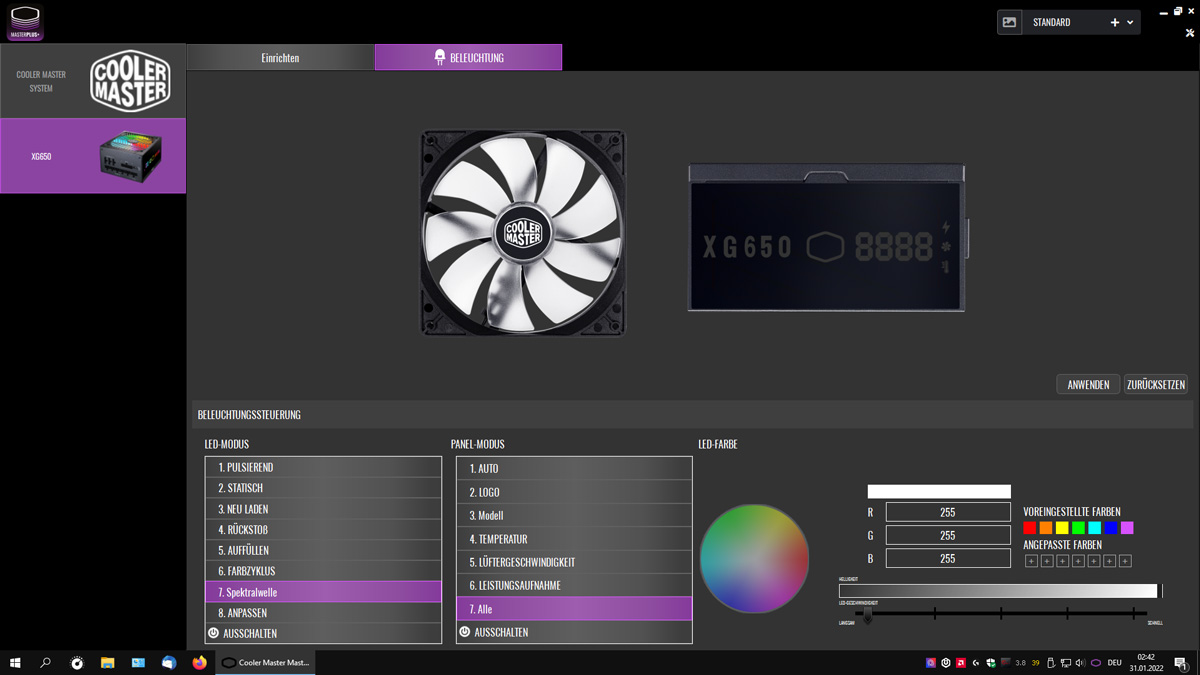The height and width of the screenshot is (675, 1200).
Task: Add a custom color in first slot
Action: pyautogui.click(x=1032, y=561)
